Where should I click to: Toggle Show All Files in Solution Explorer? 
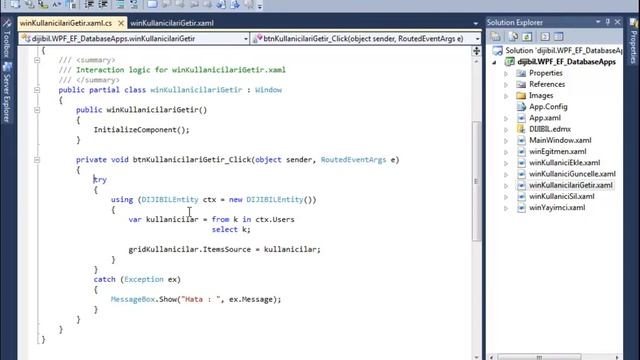tap(513, 37)
